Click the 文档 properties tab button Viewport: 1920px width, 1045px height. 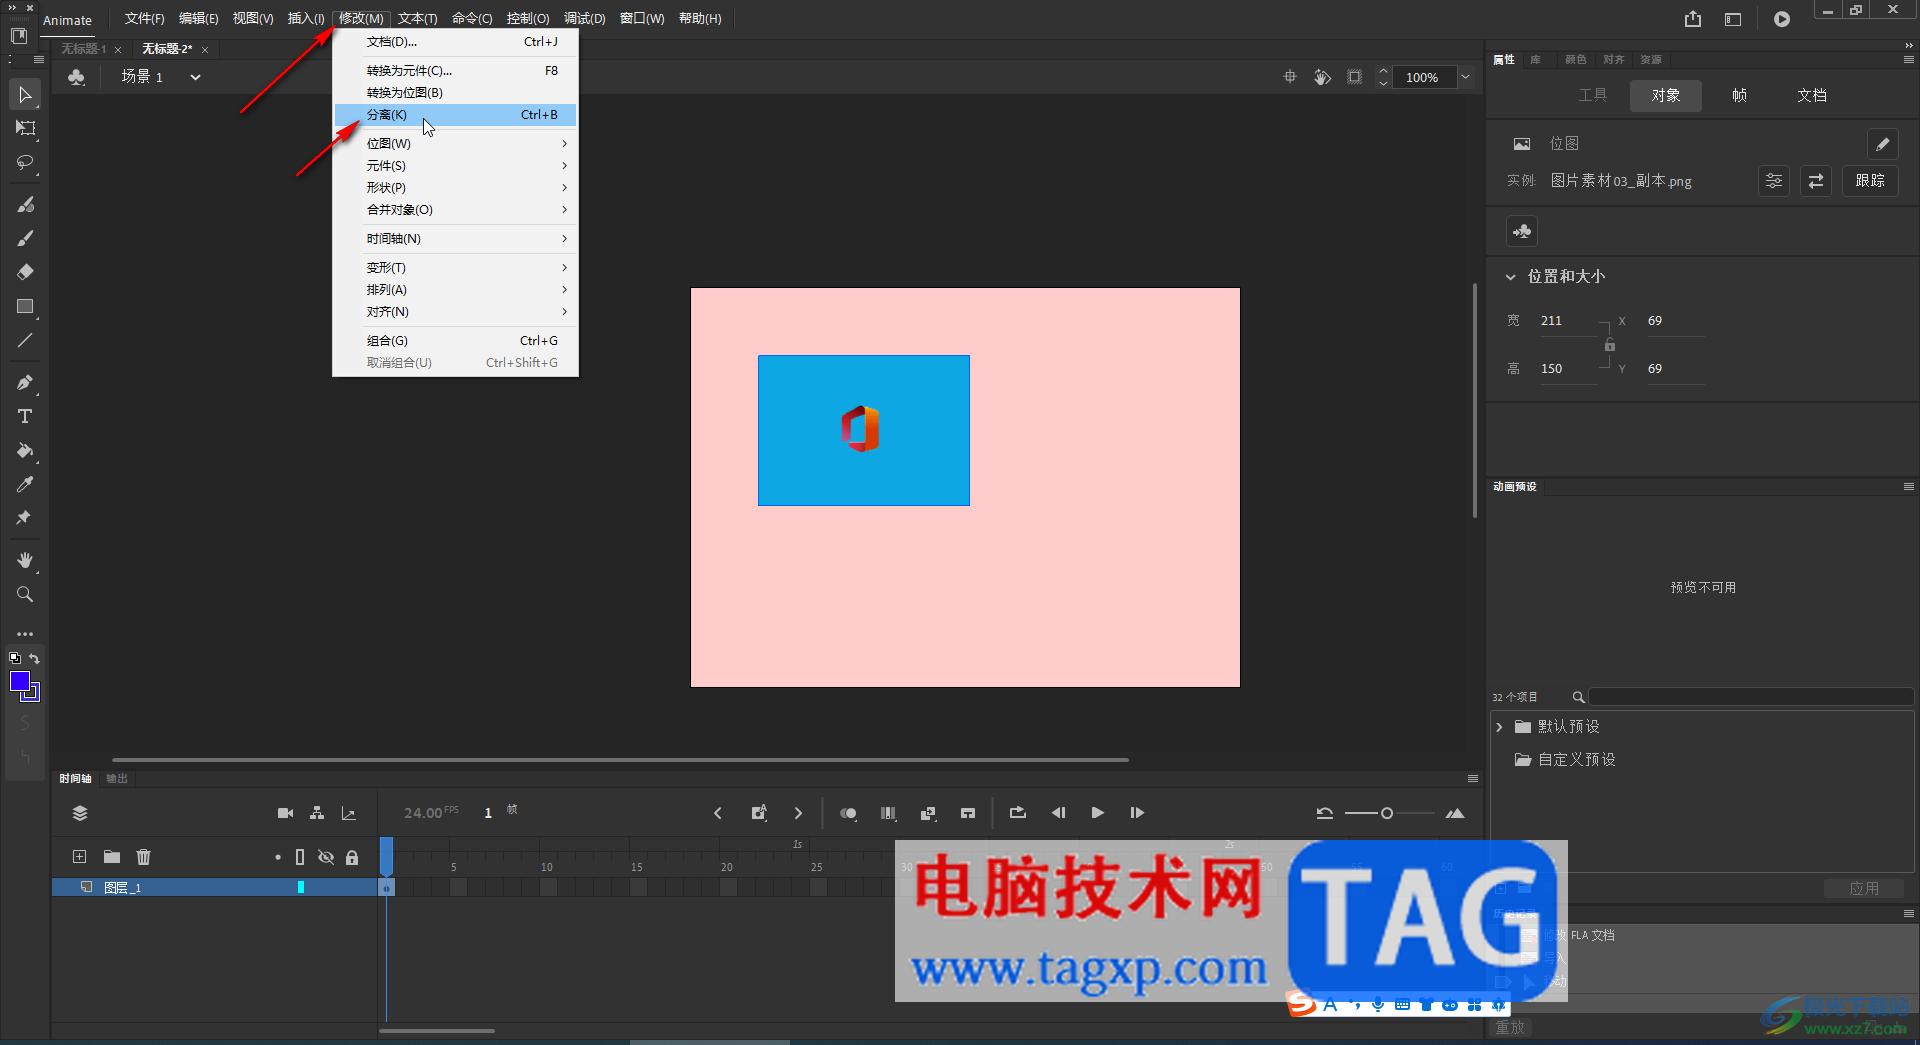point(1811,95)
